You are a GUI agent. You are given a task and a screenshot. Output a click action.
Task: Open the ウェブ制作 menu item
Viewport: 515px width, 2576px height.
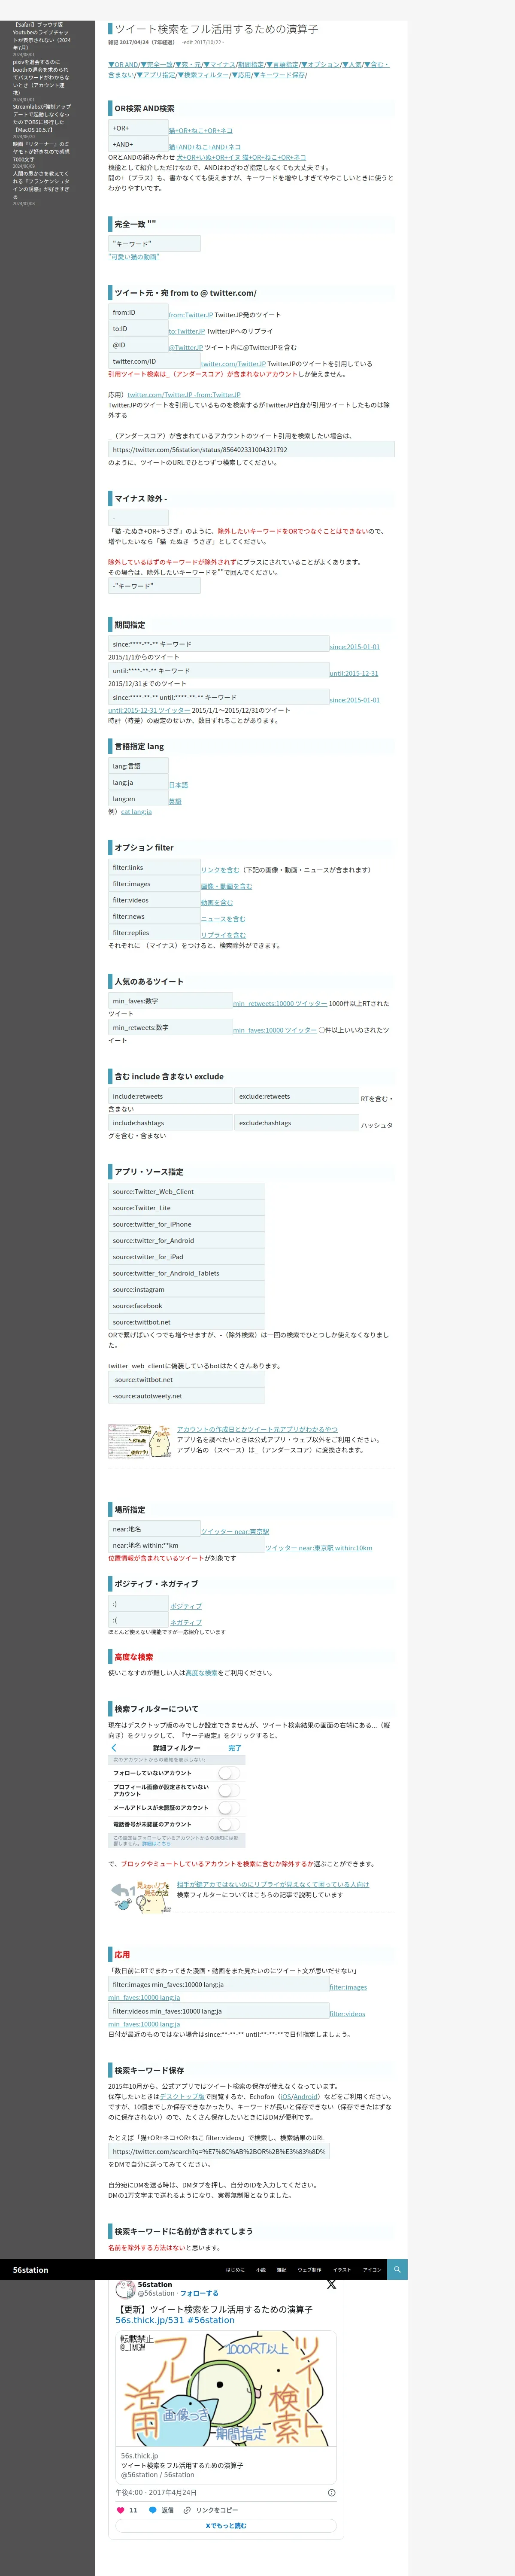click(x=310, y=2270)
